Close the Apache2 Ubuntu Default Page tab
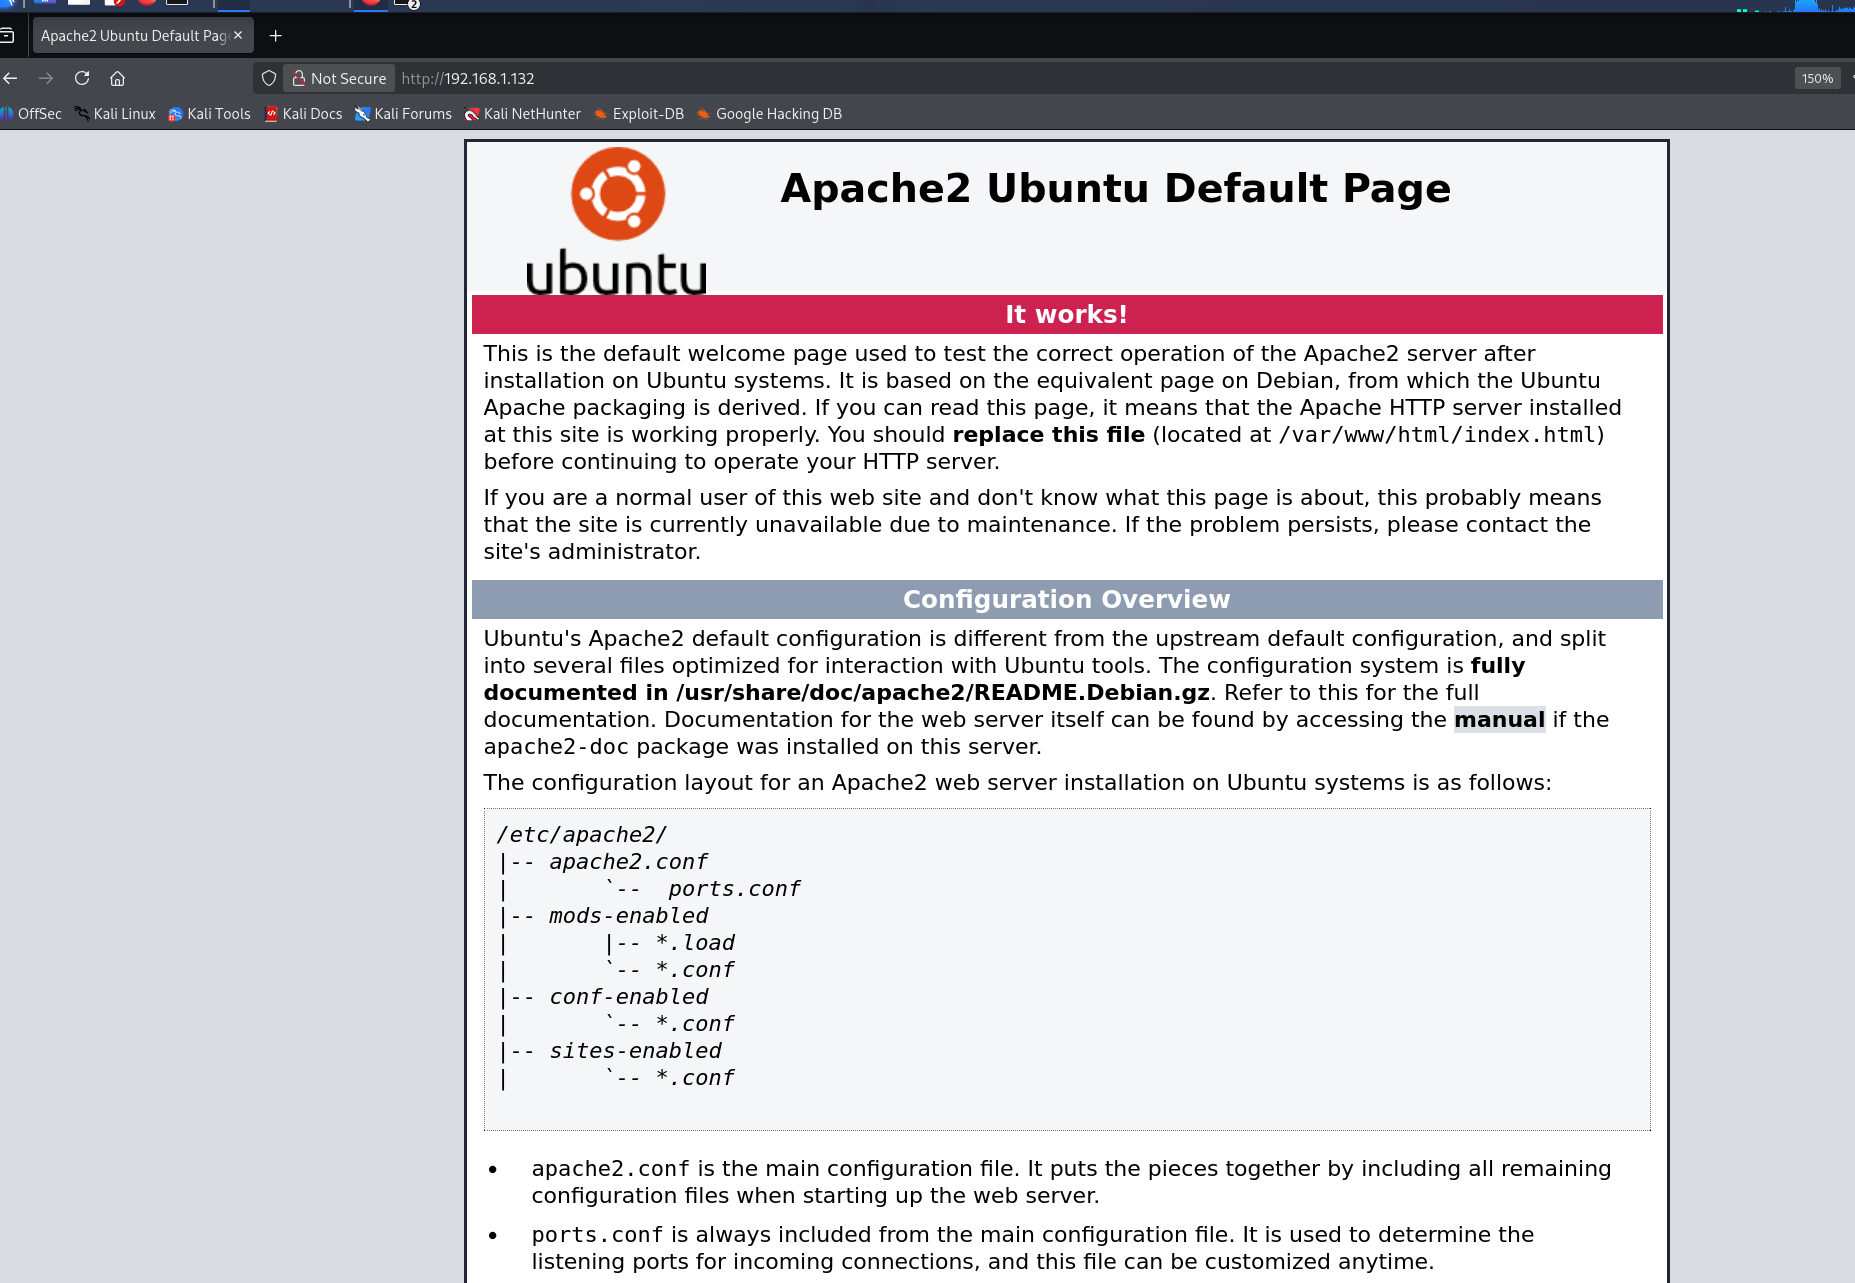1855x1283 pixels. tap(238, 35)
